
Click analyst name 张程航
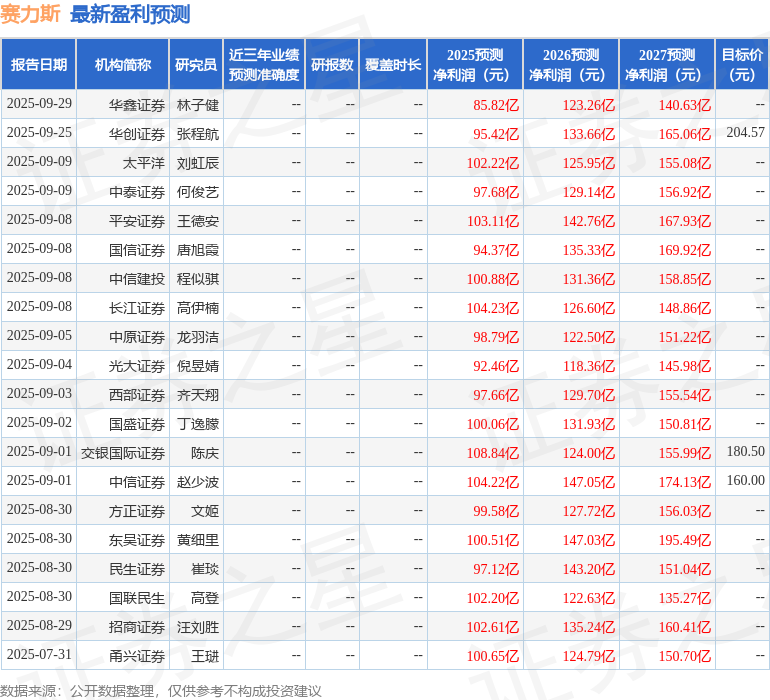198,133
